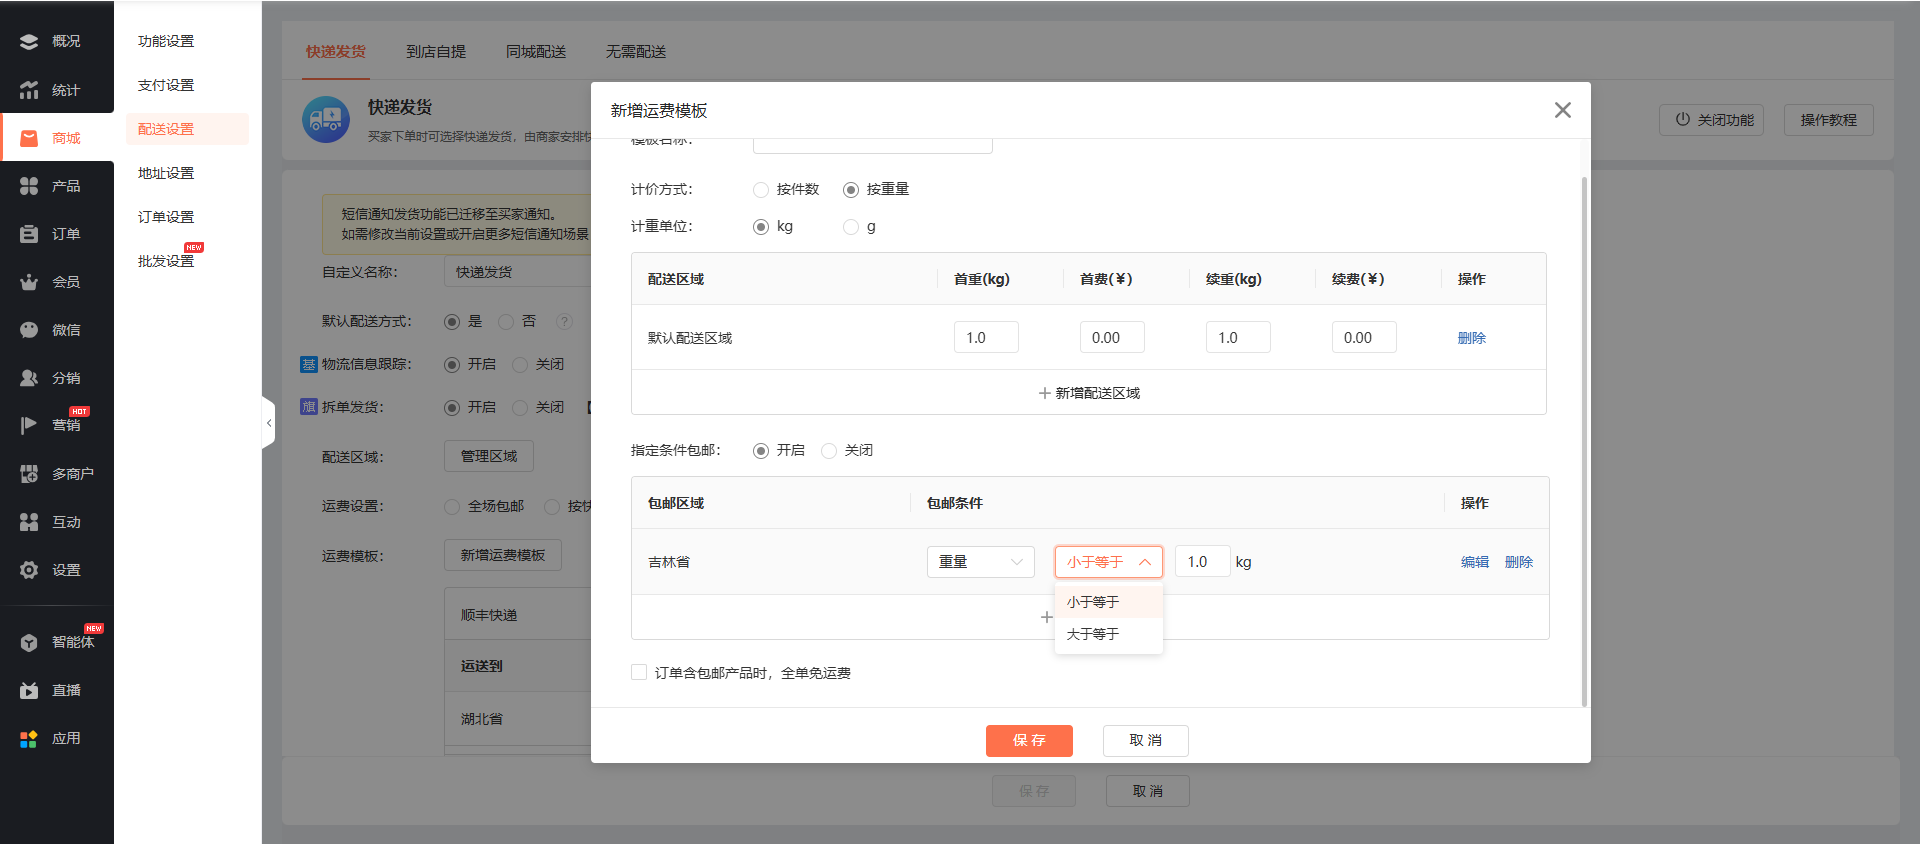The width and height of the screenshot is (1920, 844).
Task: Open the 统计 statistics chart icon
Action: [x=29, y=90]
